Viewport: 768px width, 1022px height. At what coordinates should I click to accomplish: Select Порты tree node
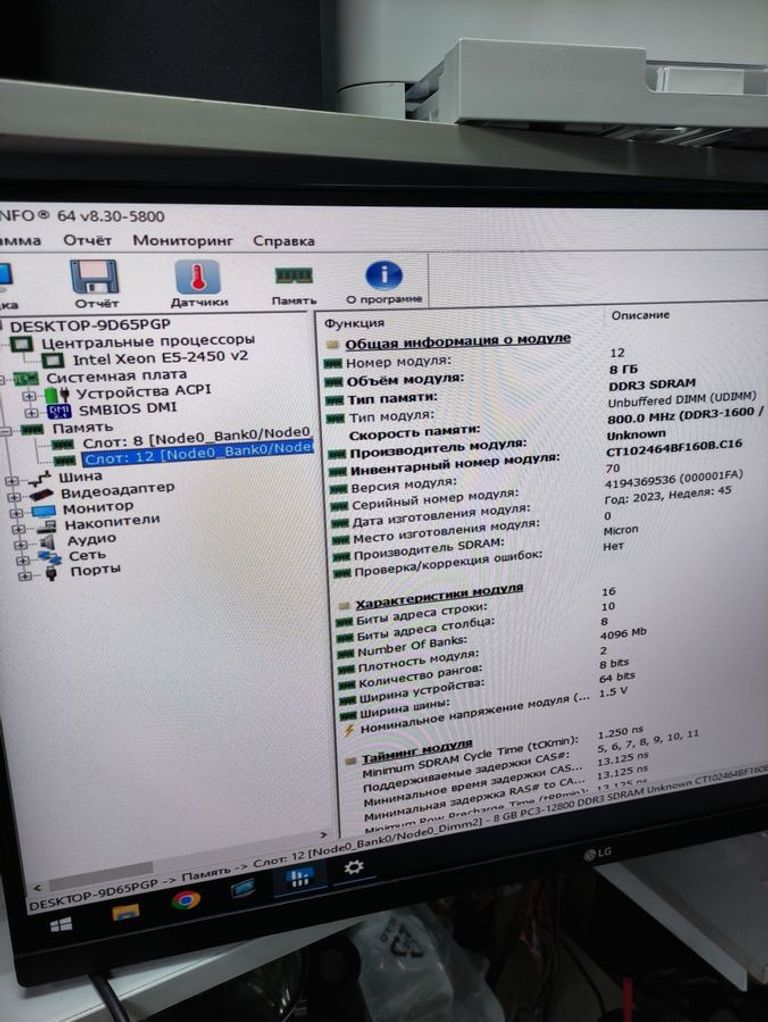coord(95,571)
